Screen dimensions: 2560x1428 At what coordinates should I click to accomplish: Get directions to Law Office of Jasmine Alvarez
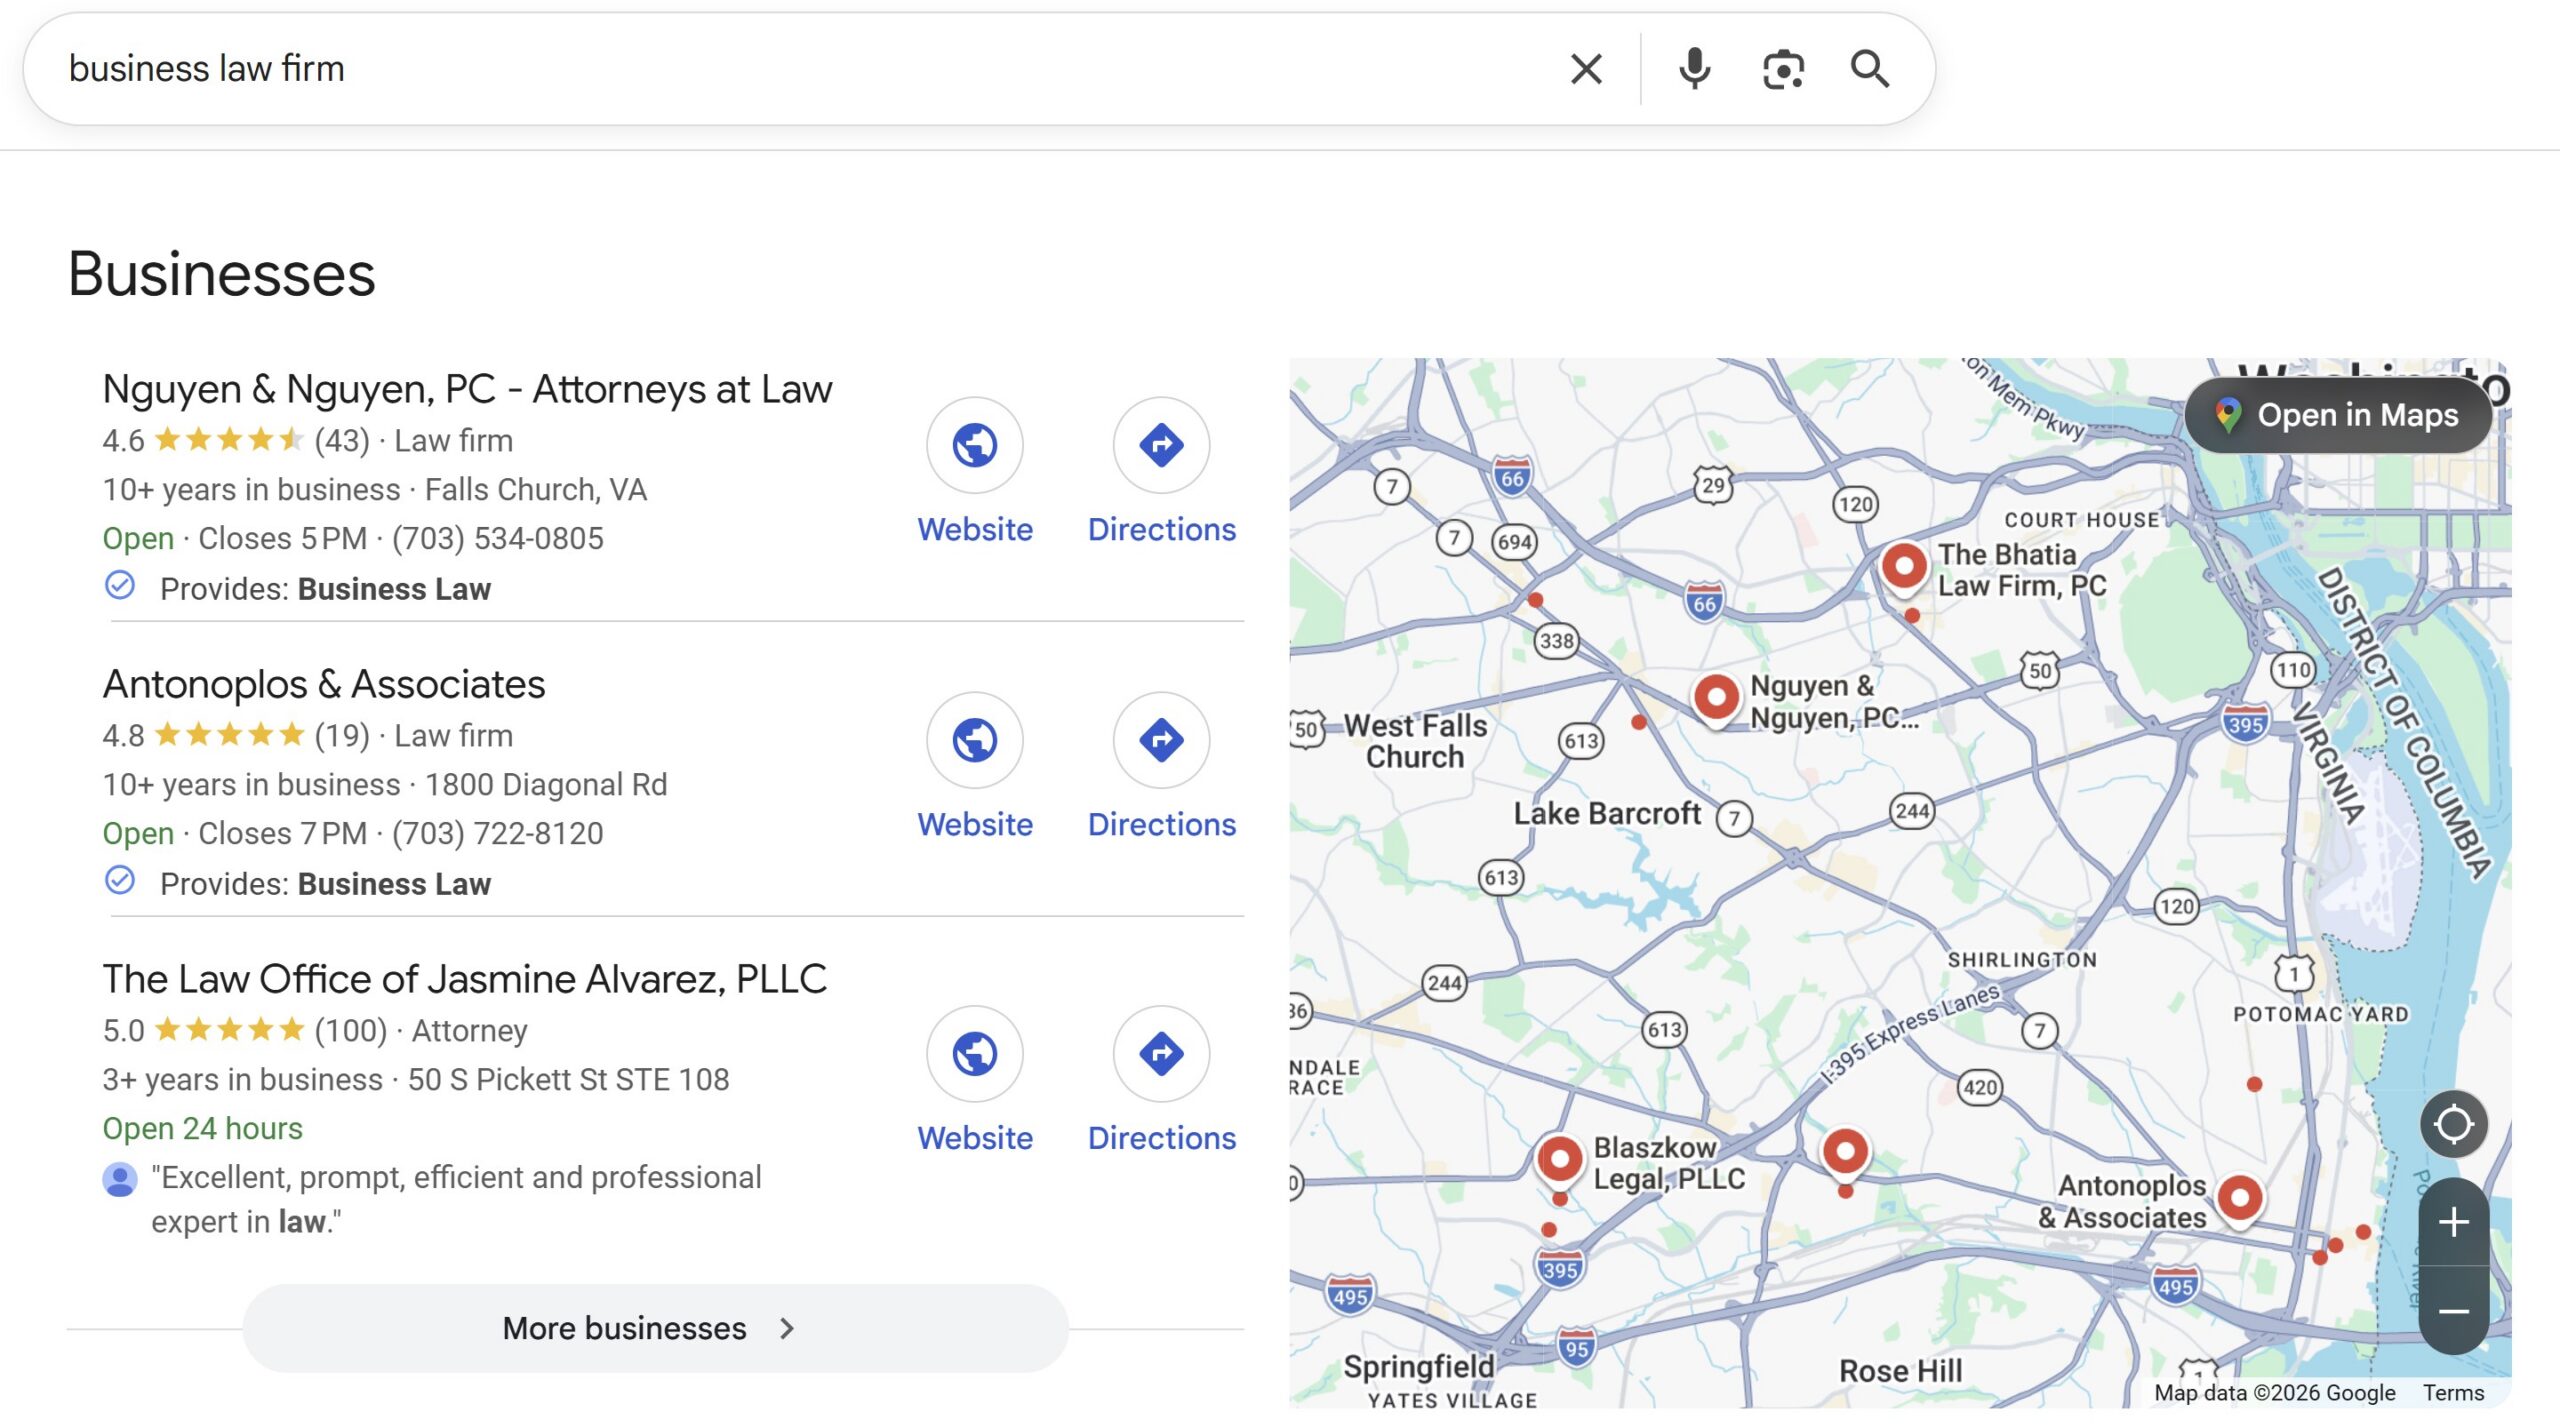pyautogui.click(x=1161, y=1054)
